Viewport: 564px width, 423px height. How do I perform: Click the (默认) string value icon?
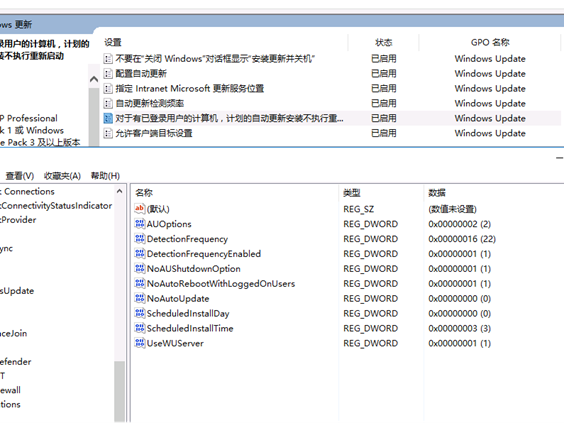(140, 209)
